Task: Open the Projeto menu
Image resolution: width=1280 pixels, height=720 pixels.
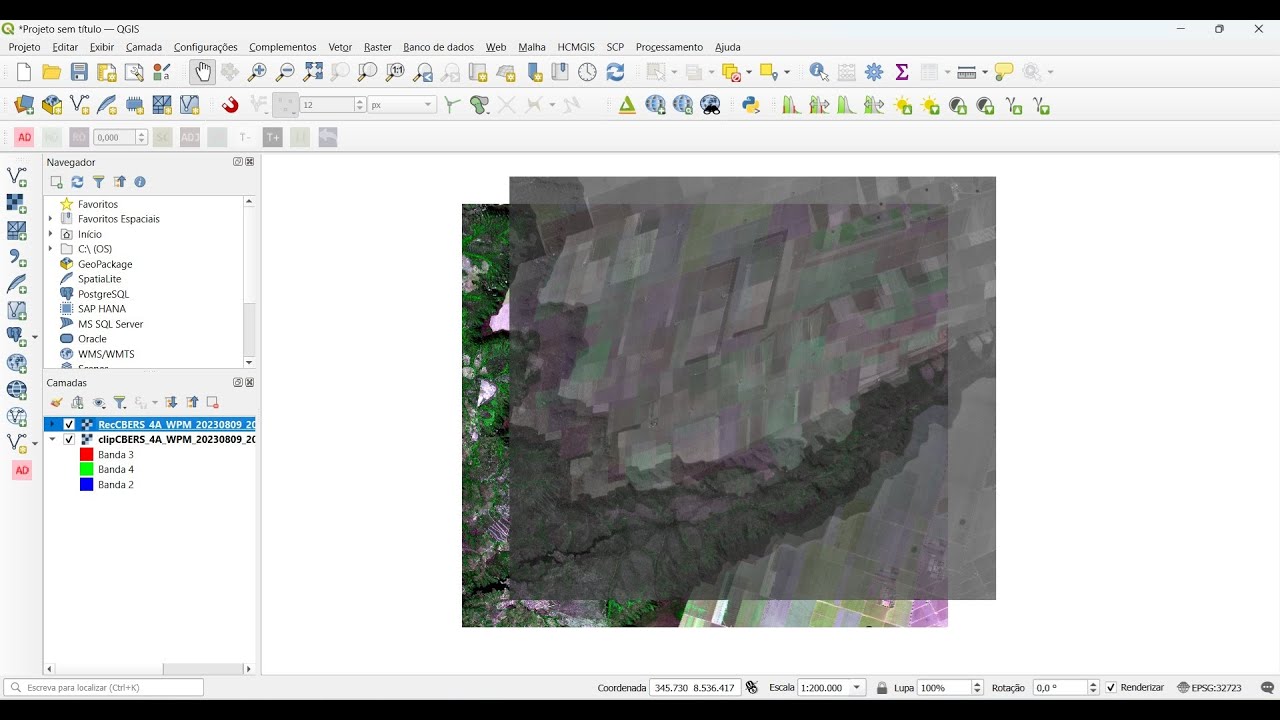Action: point(24,47)
